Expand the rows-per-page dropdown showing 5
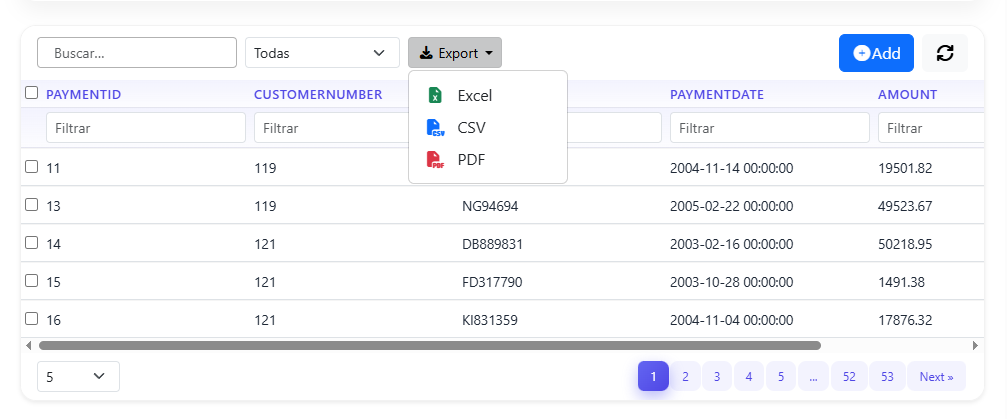 click(78, 376)
